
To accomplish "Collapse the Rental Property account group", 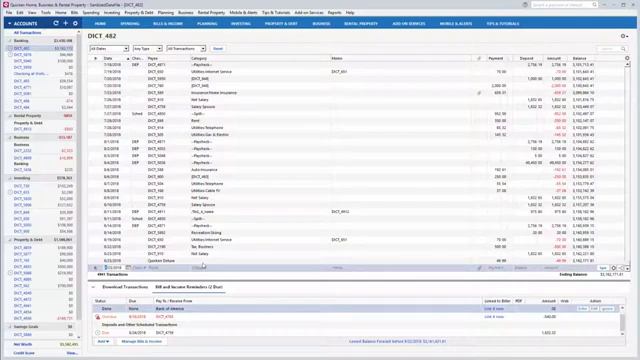I will (x=10, y=116).
